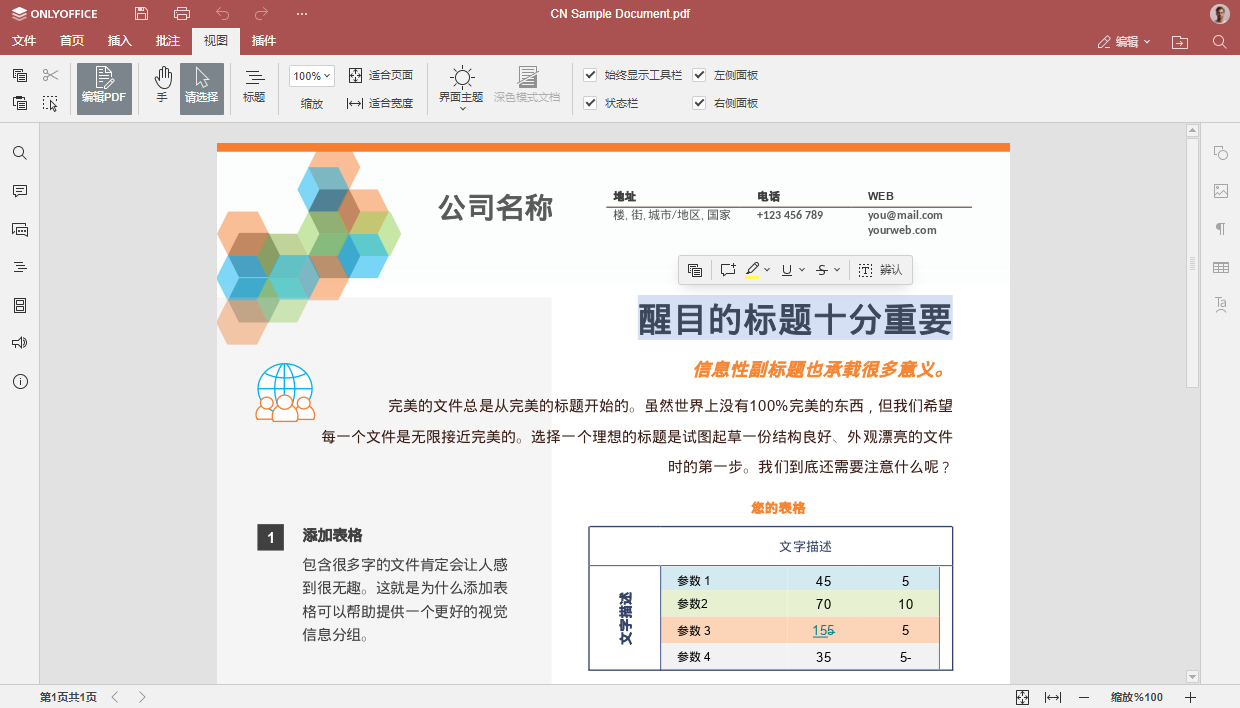Undo the last action
This screenshot has height=708, width=1240.
[x=222, y=14]
